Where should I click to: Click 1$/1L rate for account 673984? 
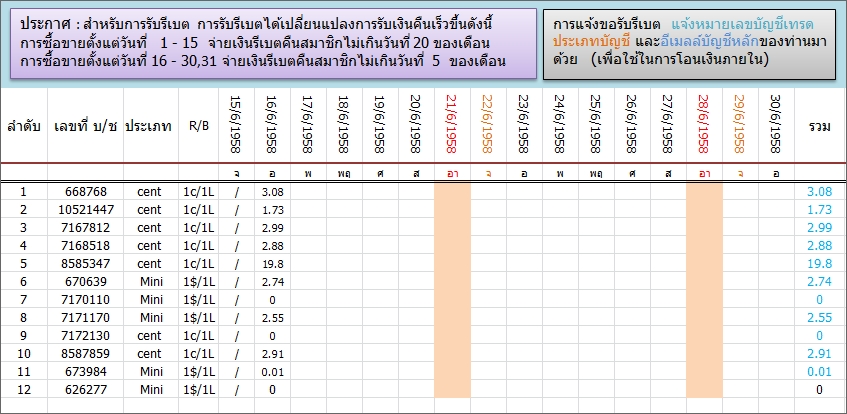198,372
